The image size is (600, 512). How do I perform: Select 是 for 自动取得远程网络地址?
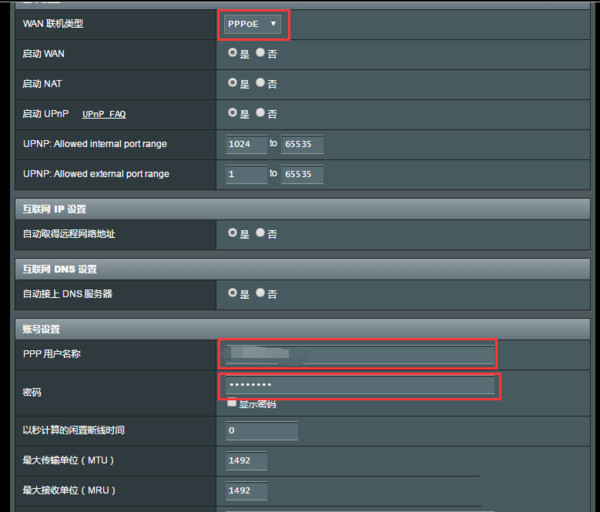[232, 233]
